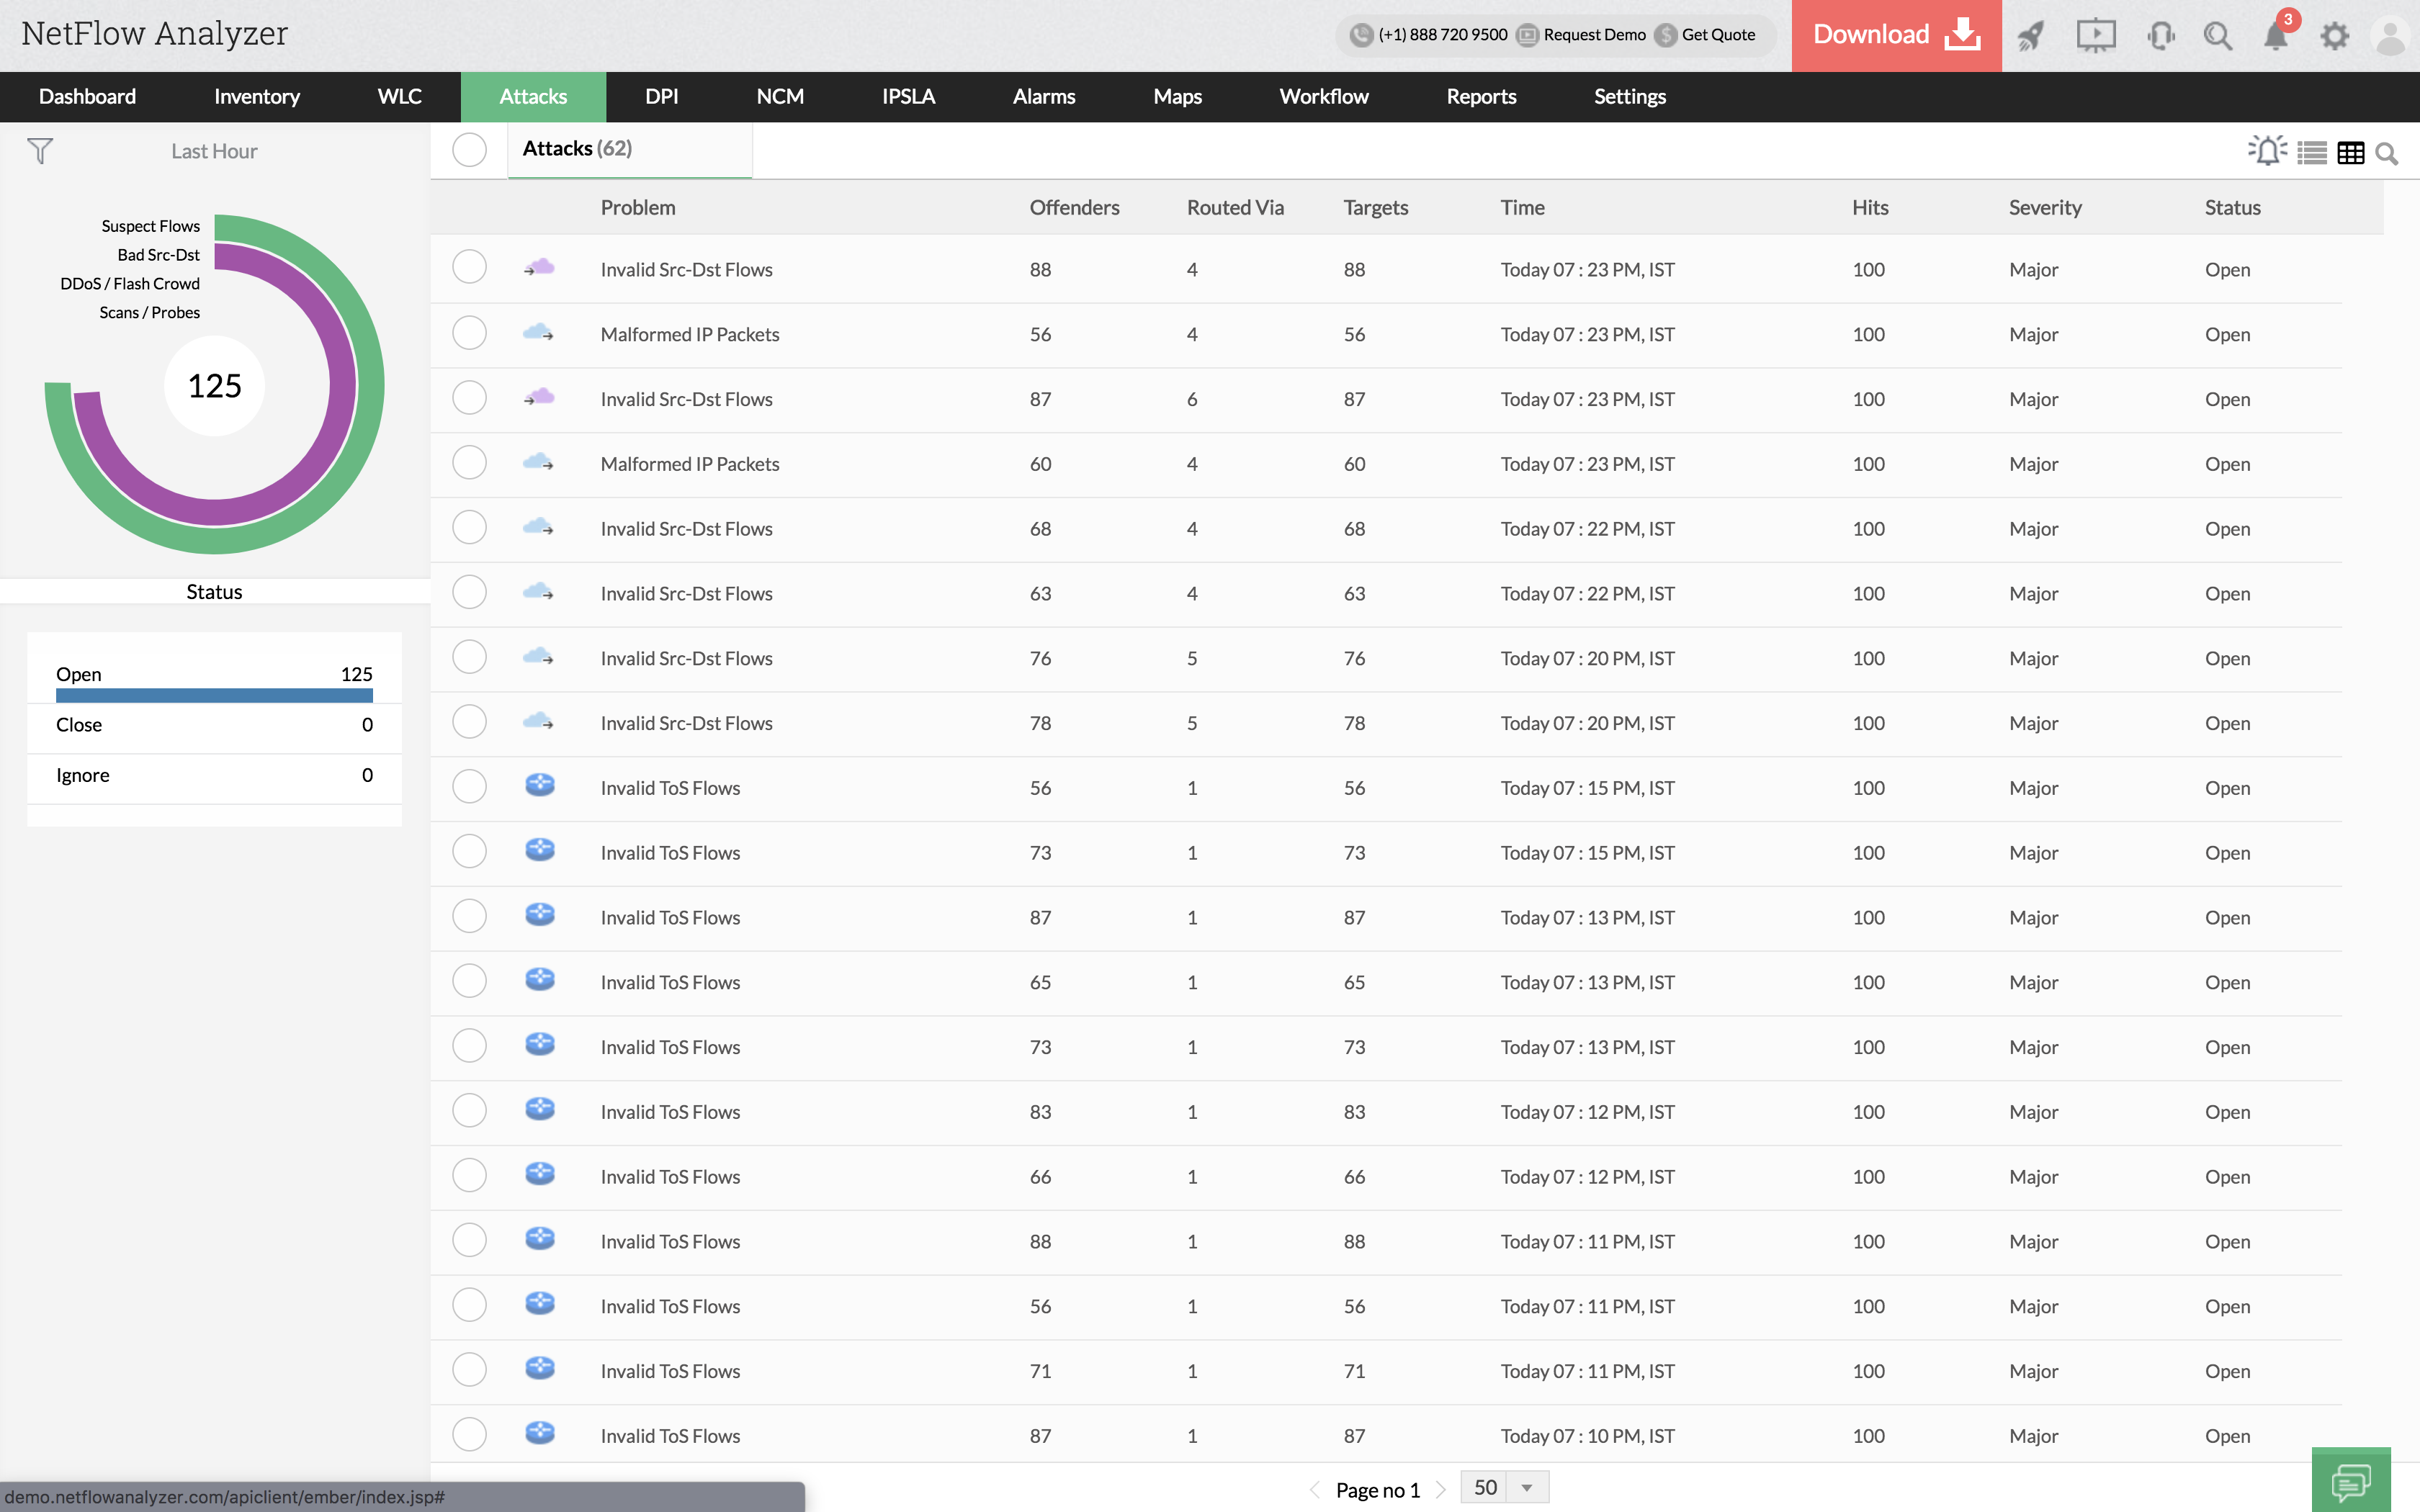Switch to list view icon

pos(2312,153)
